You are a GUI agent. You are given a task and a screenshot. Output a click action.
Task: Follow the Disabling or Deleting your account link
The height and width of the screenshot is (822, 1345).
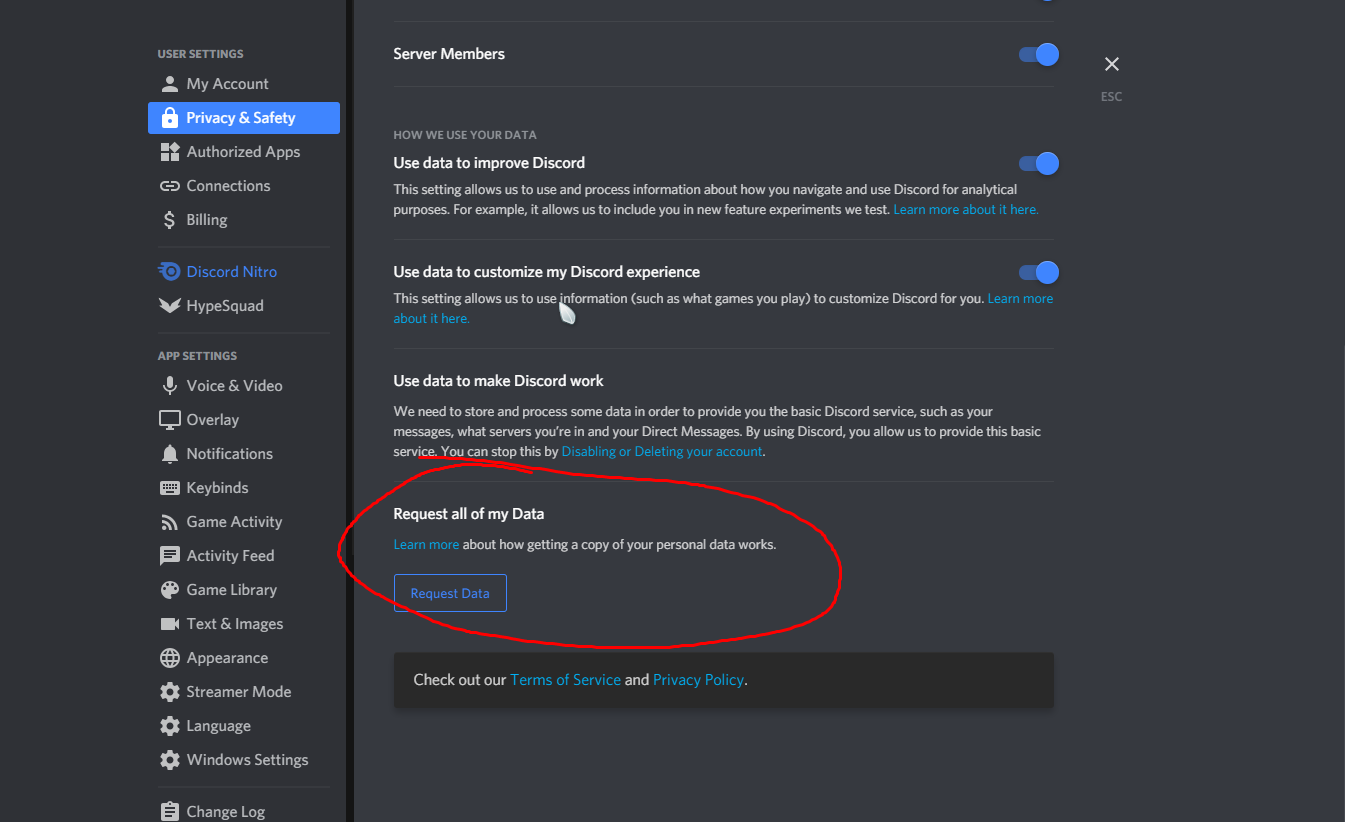point(662,452)
